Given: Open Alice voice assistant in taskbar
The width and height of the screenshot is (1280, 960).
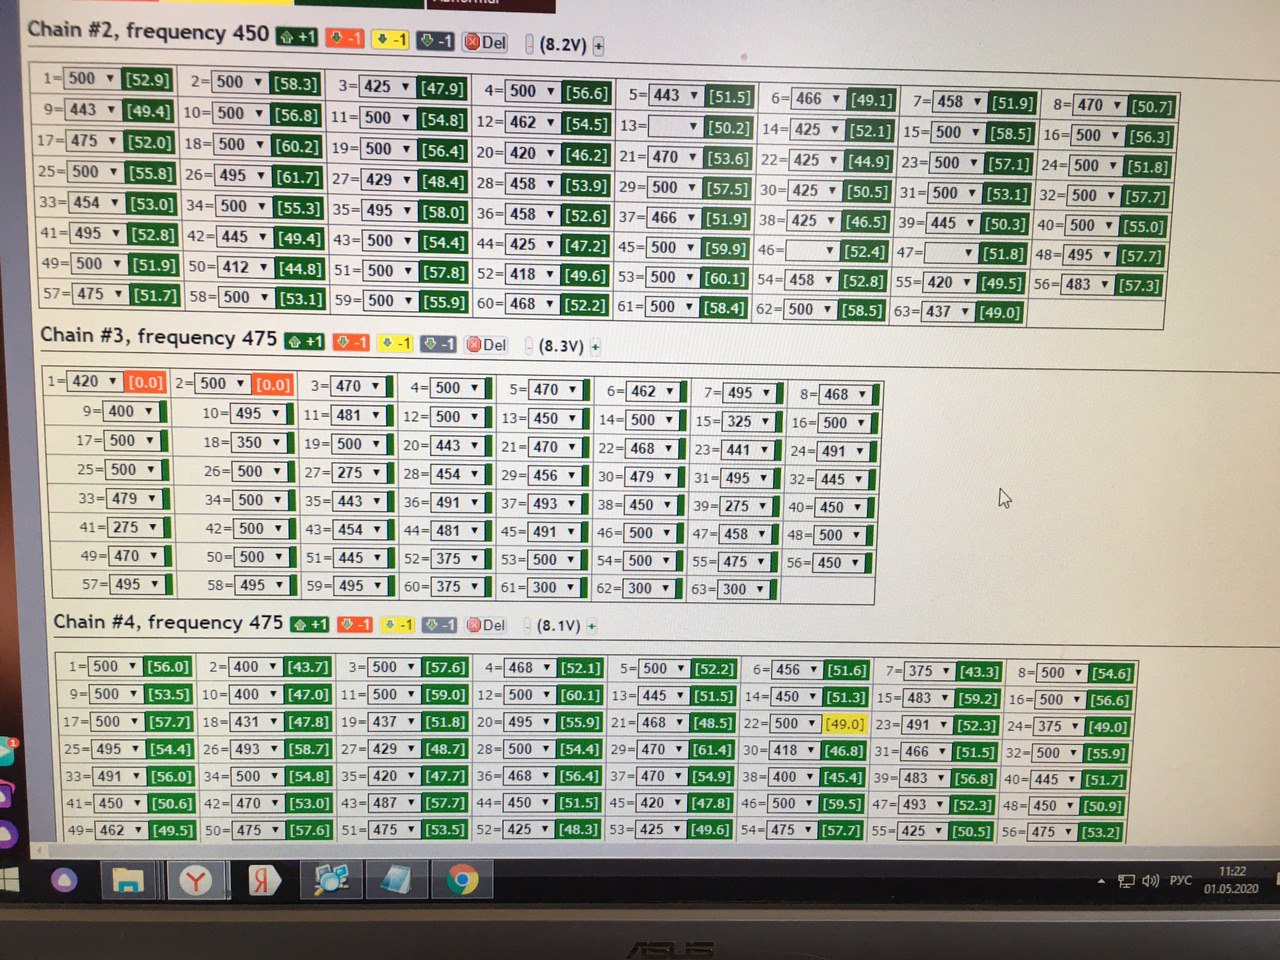Looking at the screenshot, I should point(64,881).
